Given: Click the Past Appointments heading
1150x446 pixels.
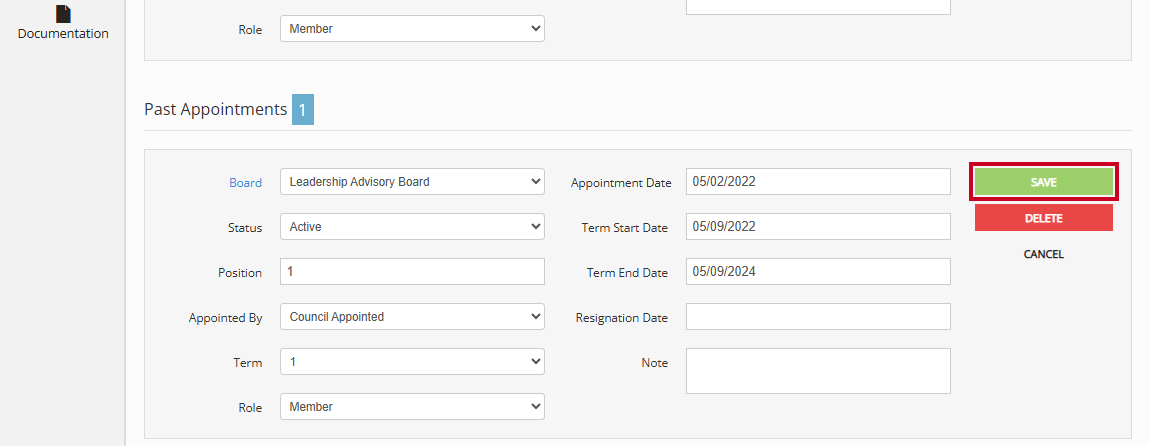Looking at the screenshot, I should coord(216,109).
